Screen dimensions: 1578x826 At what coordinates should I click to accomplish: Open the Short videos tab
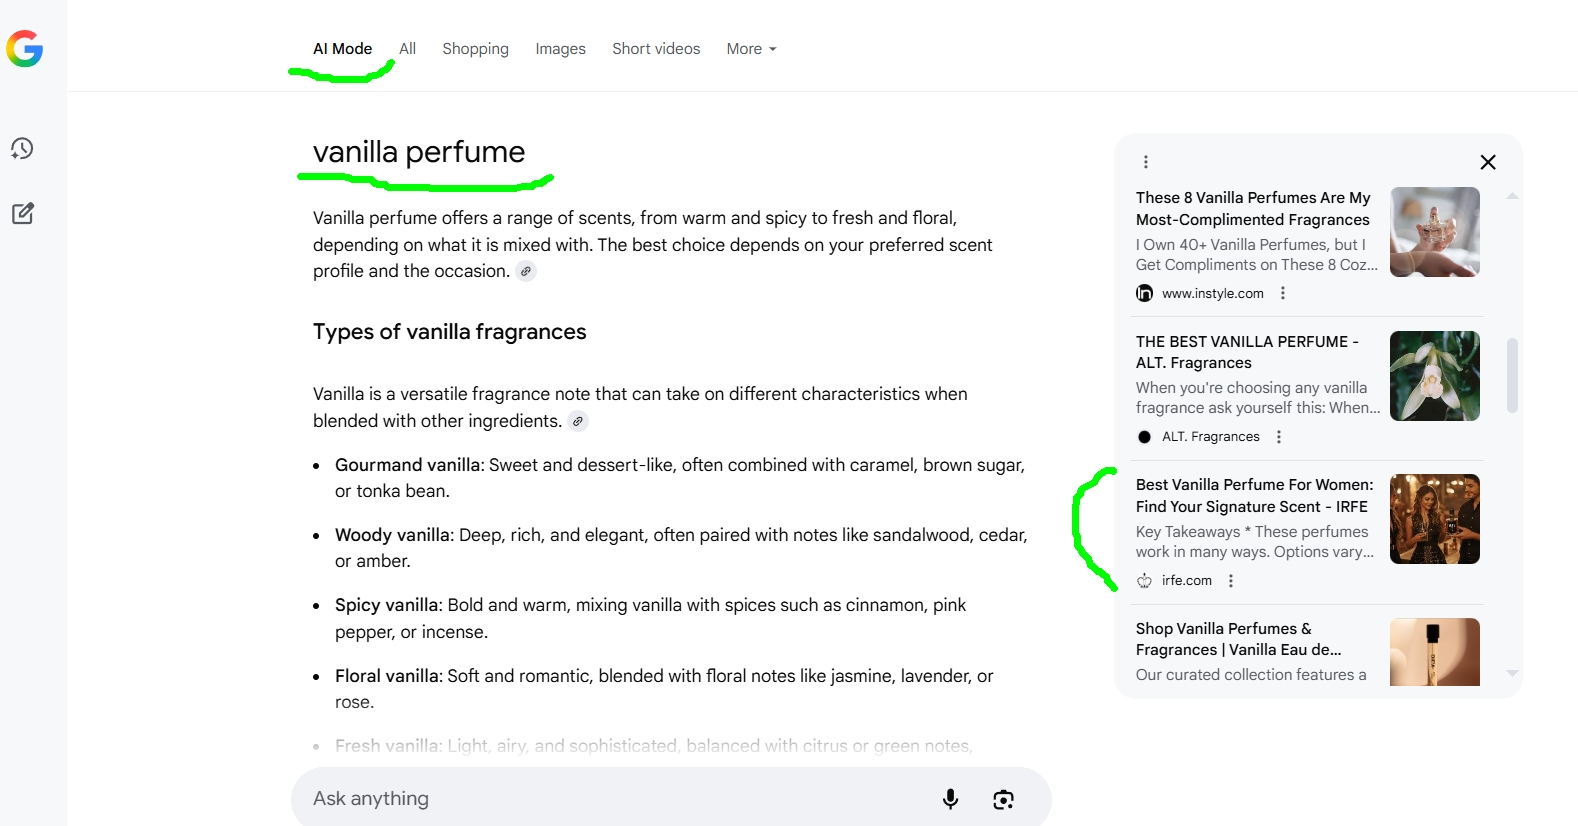pos(656,49)
